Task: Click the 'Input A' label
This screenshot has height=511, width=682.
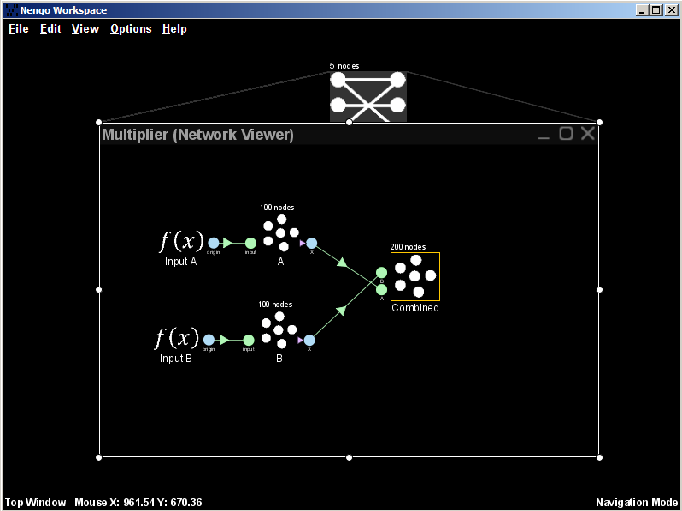Action: point(181,261)
